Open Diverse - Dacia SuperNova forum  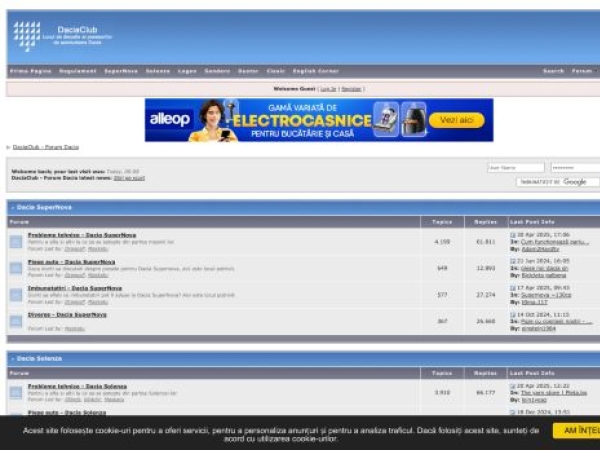point(67,315)
